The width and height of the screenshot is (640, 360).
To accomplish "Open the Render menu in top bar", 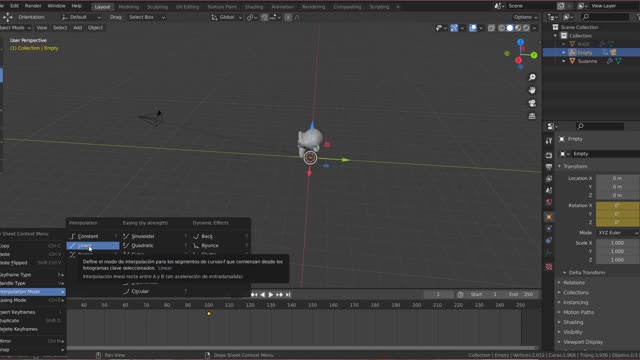I will pos(33,6).
